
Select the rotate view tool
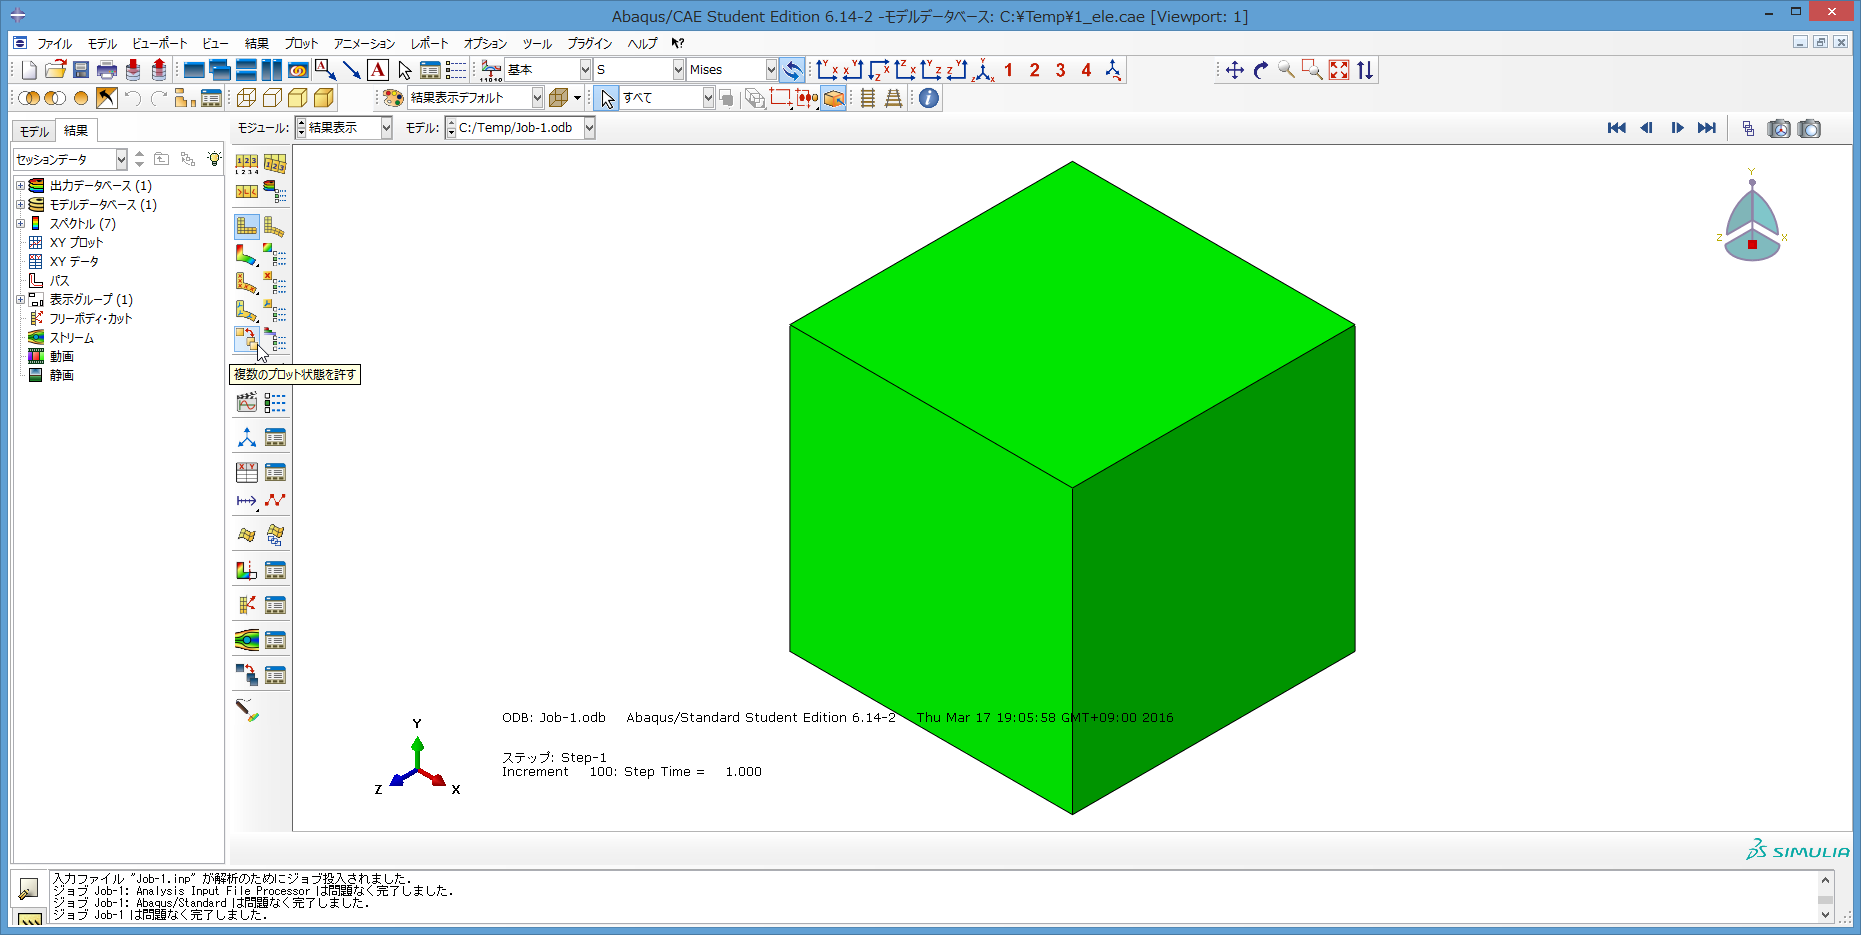click(1261, 70)
